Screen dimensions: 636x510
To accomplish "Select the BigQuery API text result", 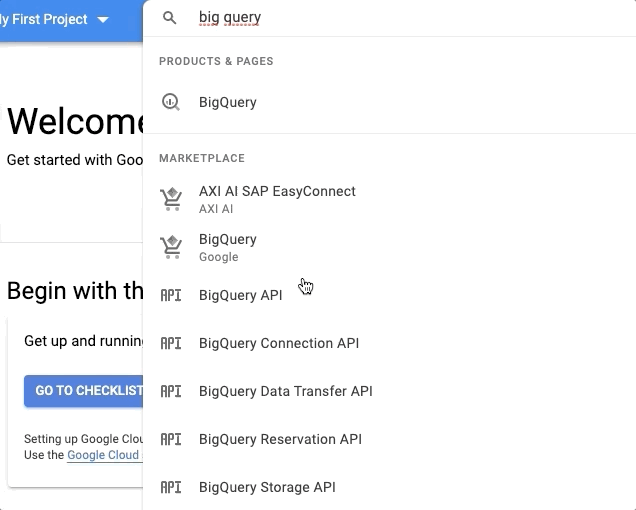I will coord(240,295).
